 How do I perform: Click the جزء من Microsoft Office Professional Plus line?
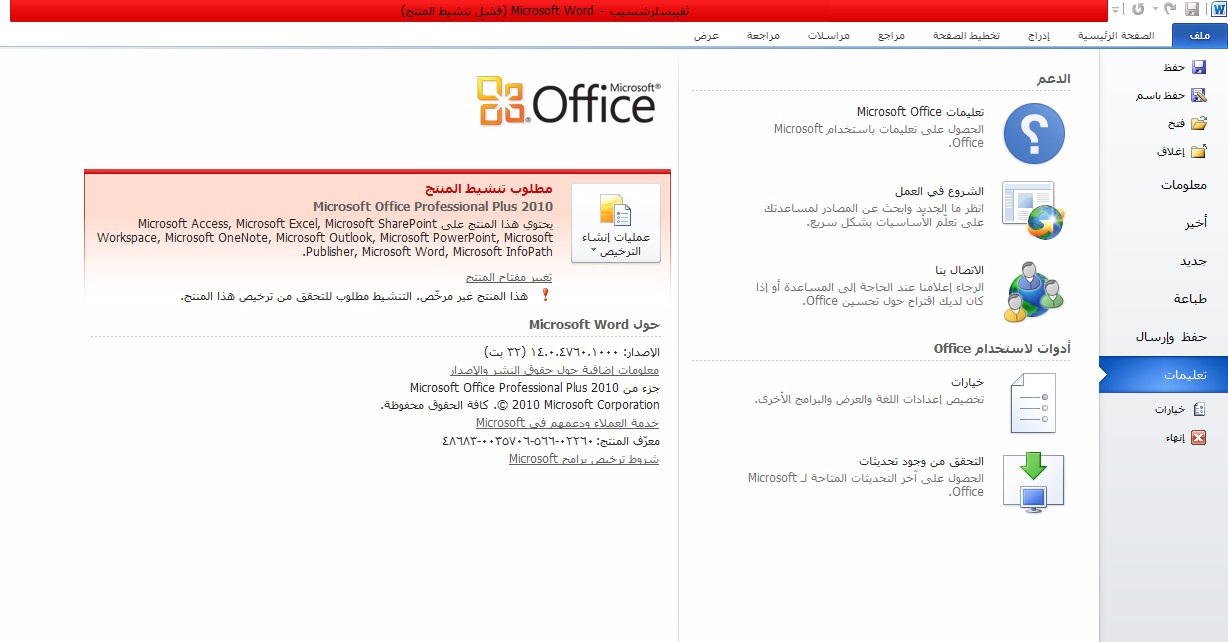pyautogui.click(x=535, y=388)
